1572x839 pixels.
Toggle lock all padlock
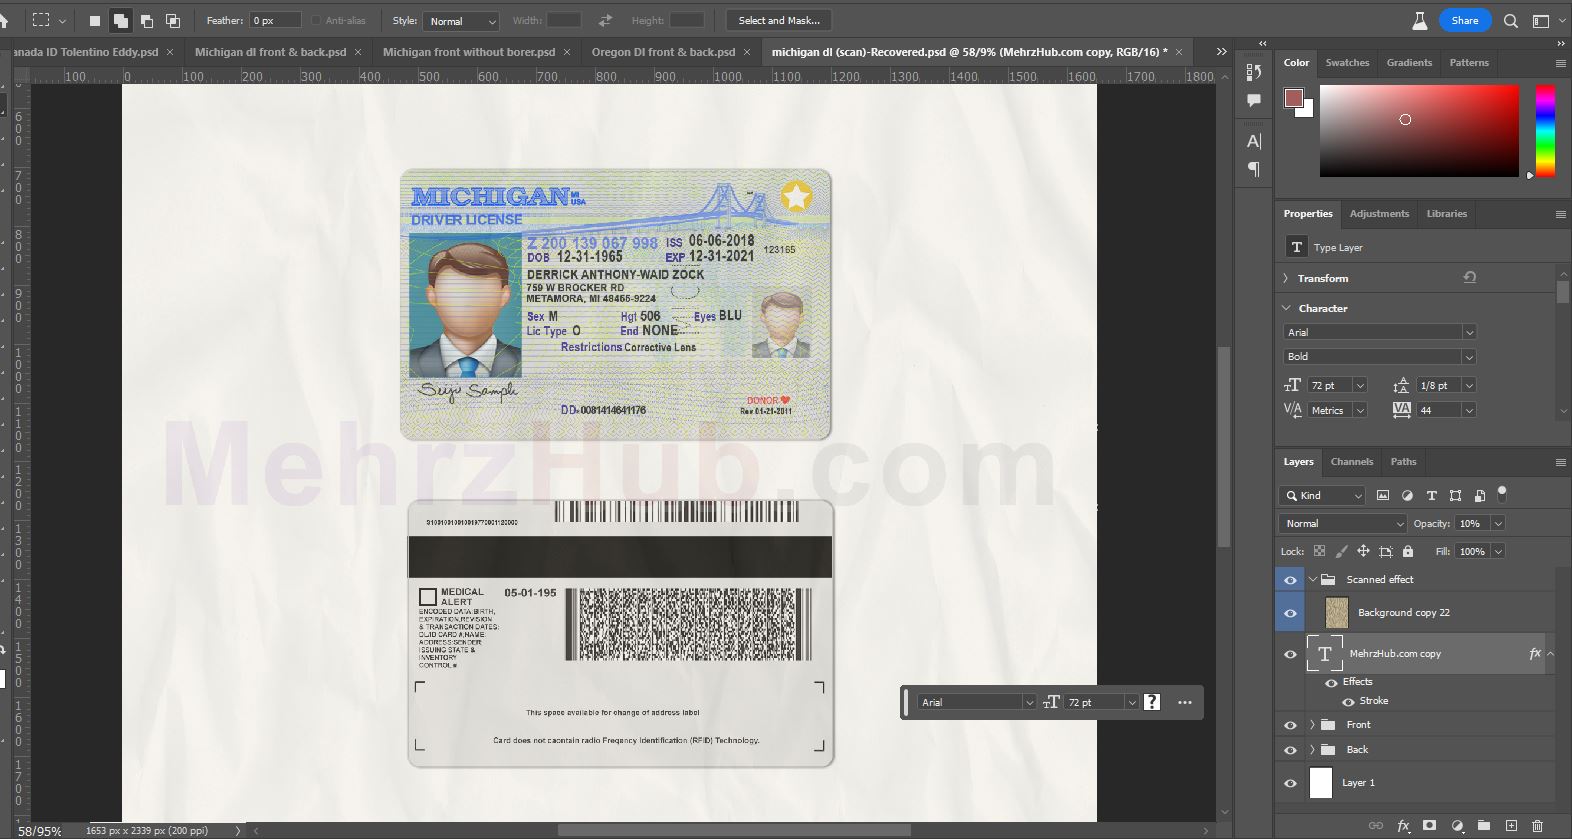pyautogui.click(x=1408, y=551)
